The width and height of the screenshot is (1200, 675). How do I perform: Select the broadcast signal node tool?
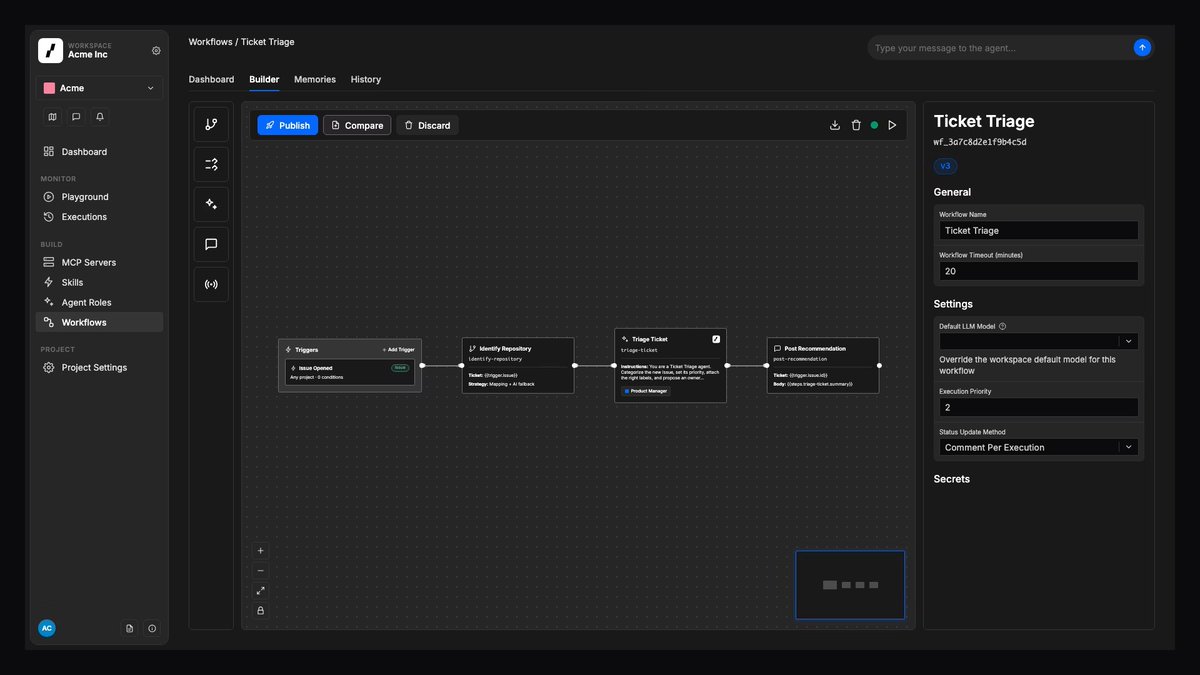pyautogui.click(x=211, y=284)
